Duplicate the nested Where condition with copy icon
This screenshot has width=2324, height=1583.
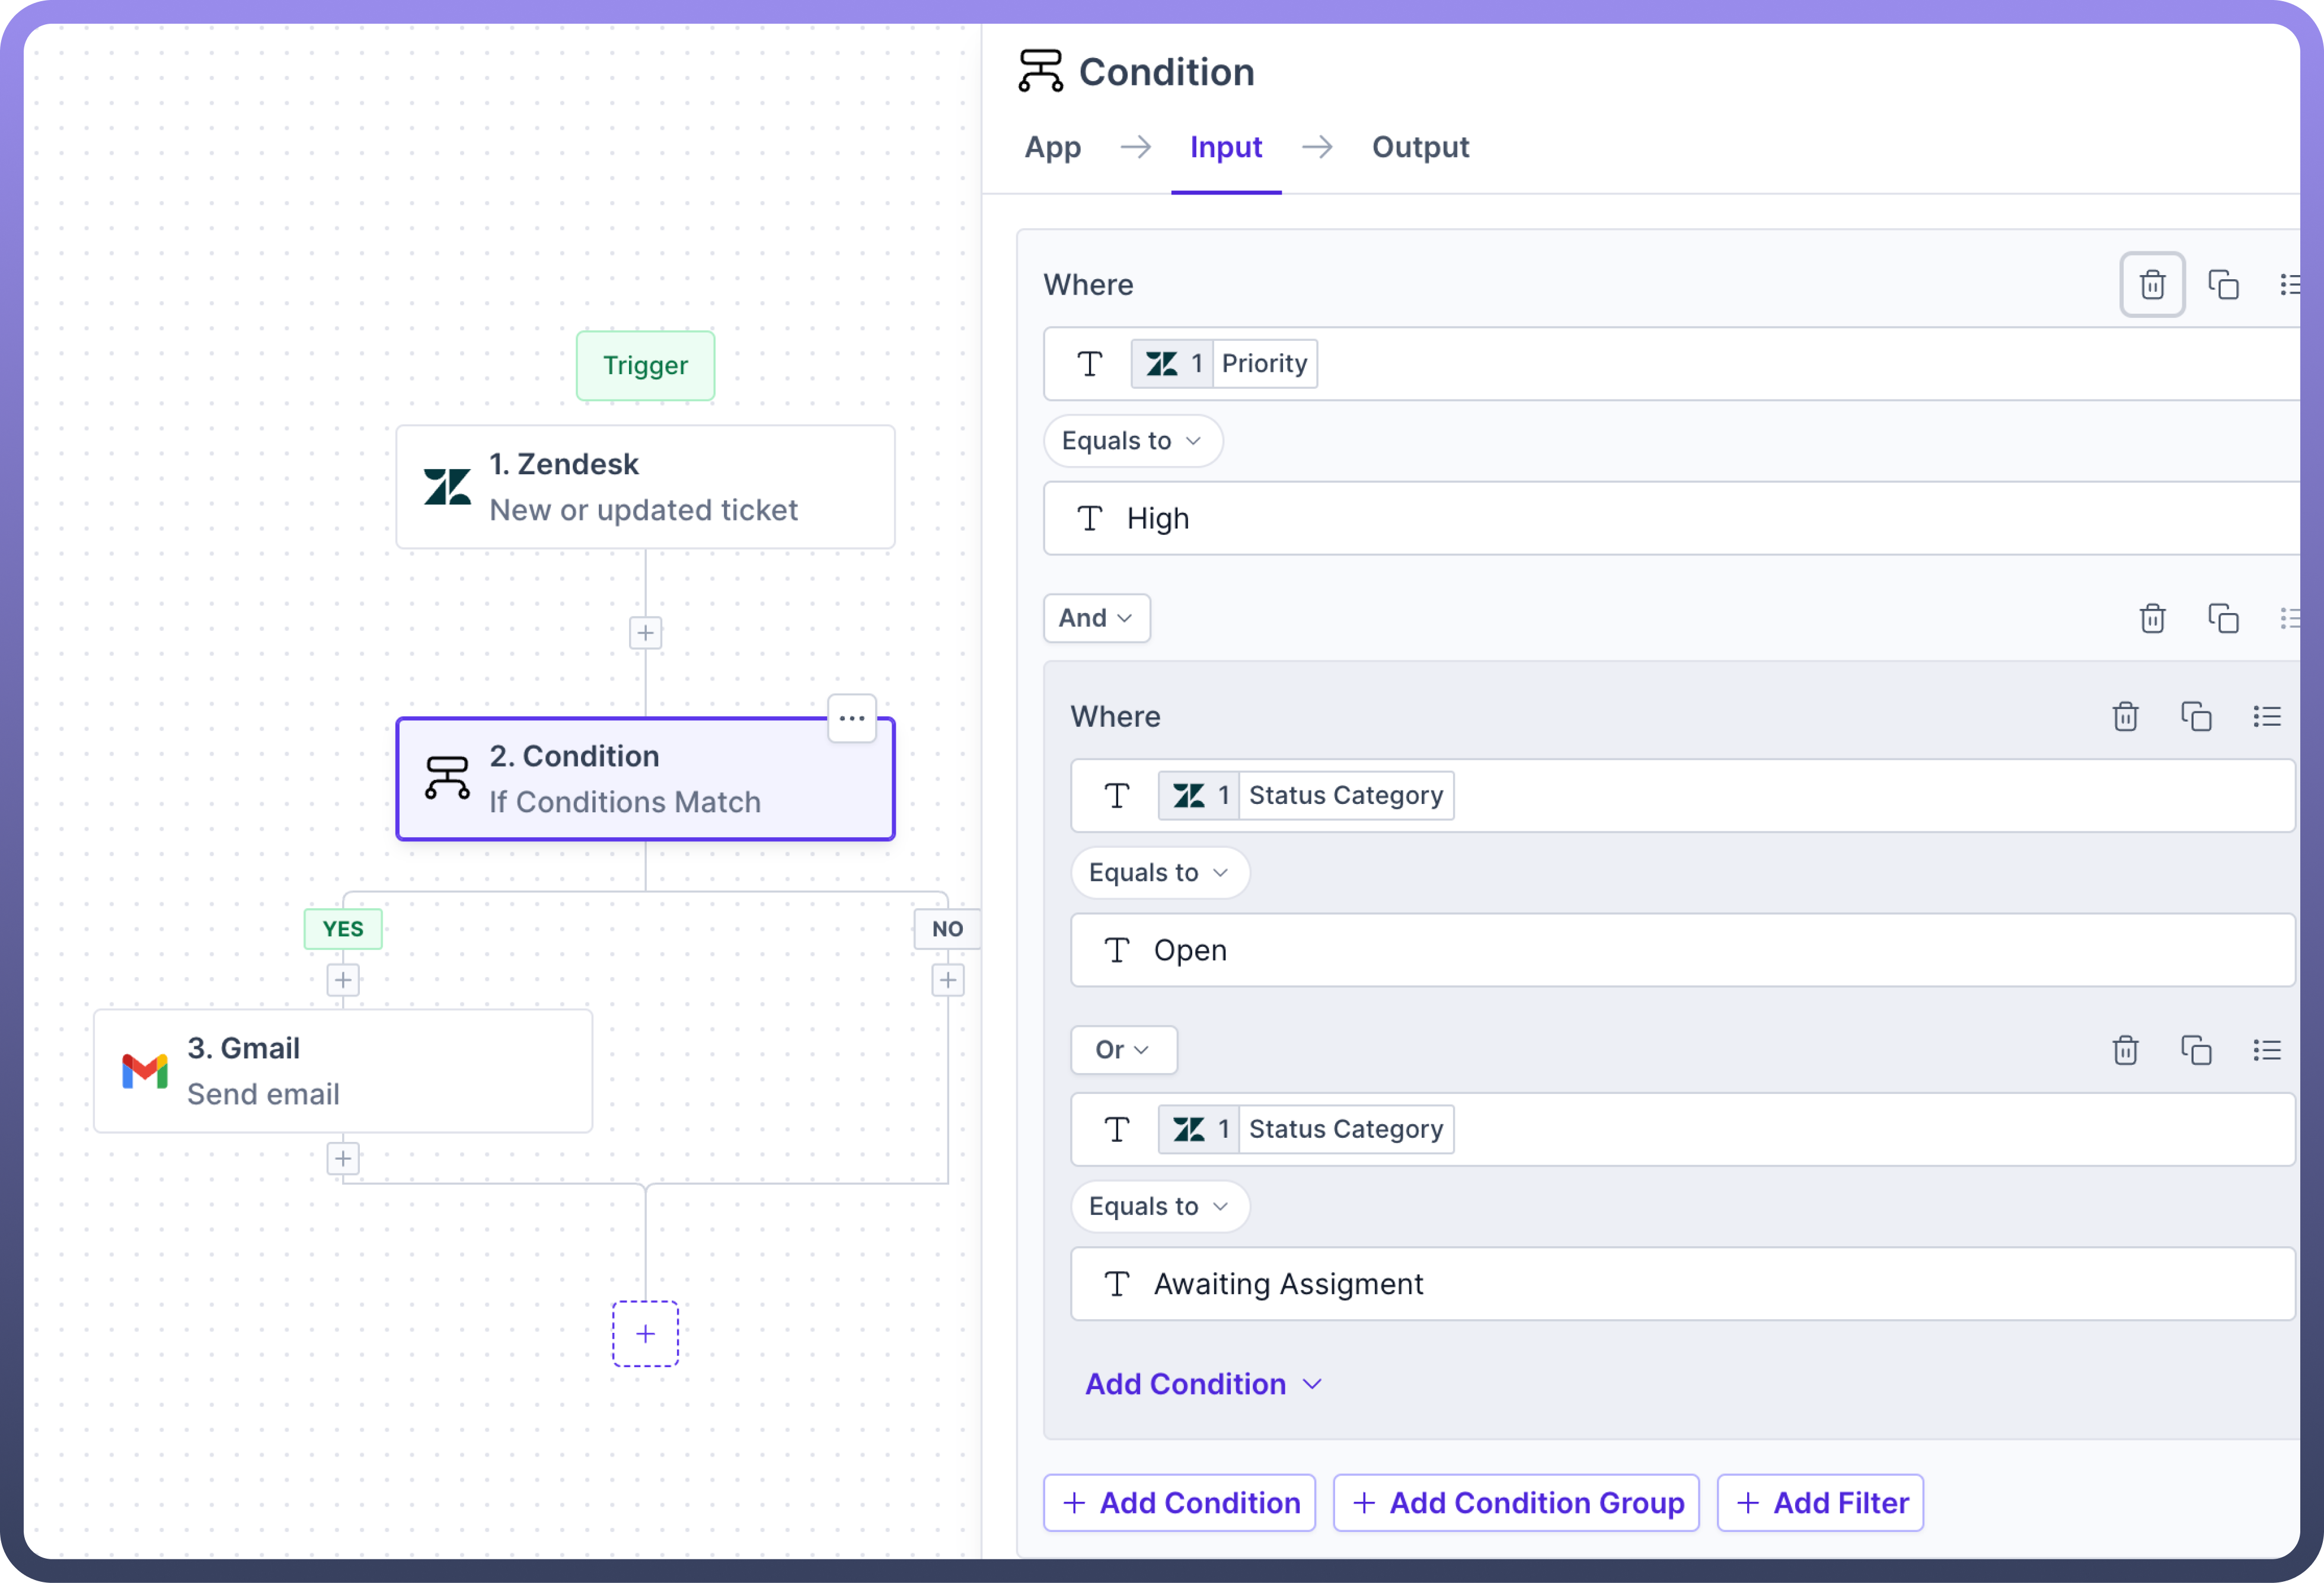tap(2195, 716)
